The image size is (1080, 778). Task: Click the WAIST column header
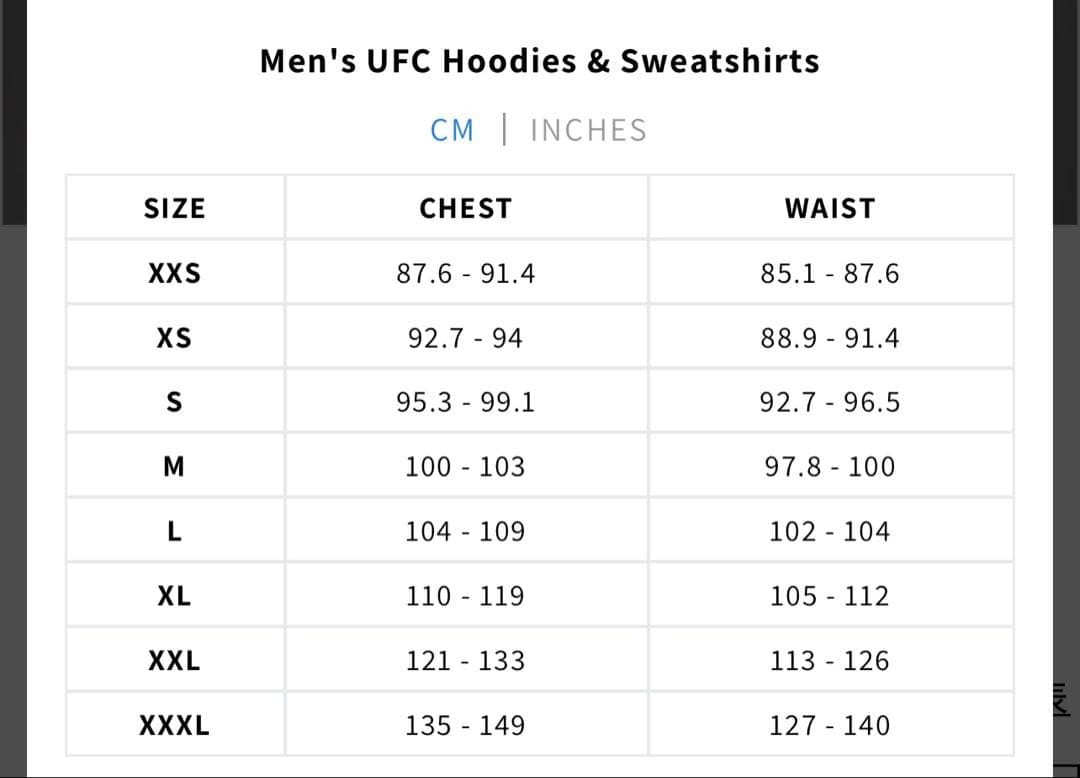(829, 208)
